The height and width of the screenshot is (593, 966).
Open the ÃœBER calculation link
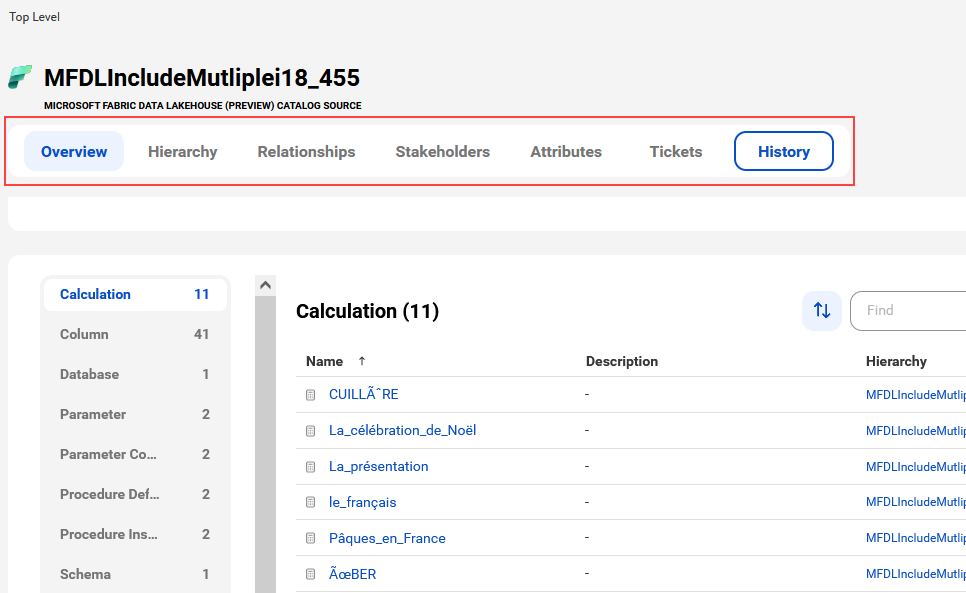pyautogui.click(x=352, y=574)
